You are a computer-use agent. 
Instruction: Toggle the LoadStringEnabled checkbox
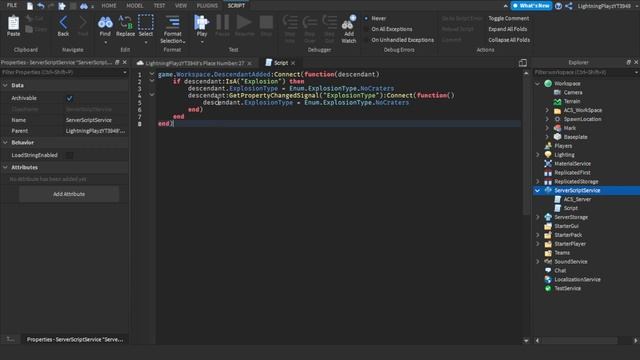[x=69, y=155]
